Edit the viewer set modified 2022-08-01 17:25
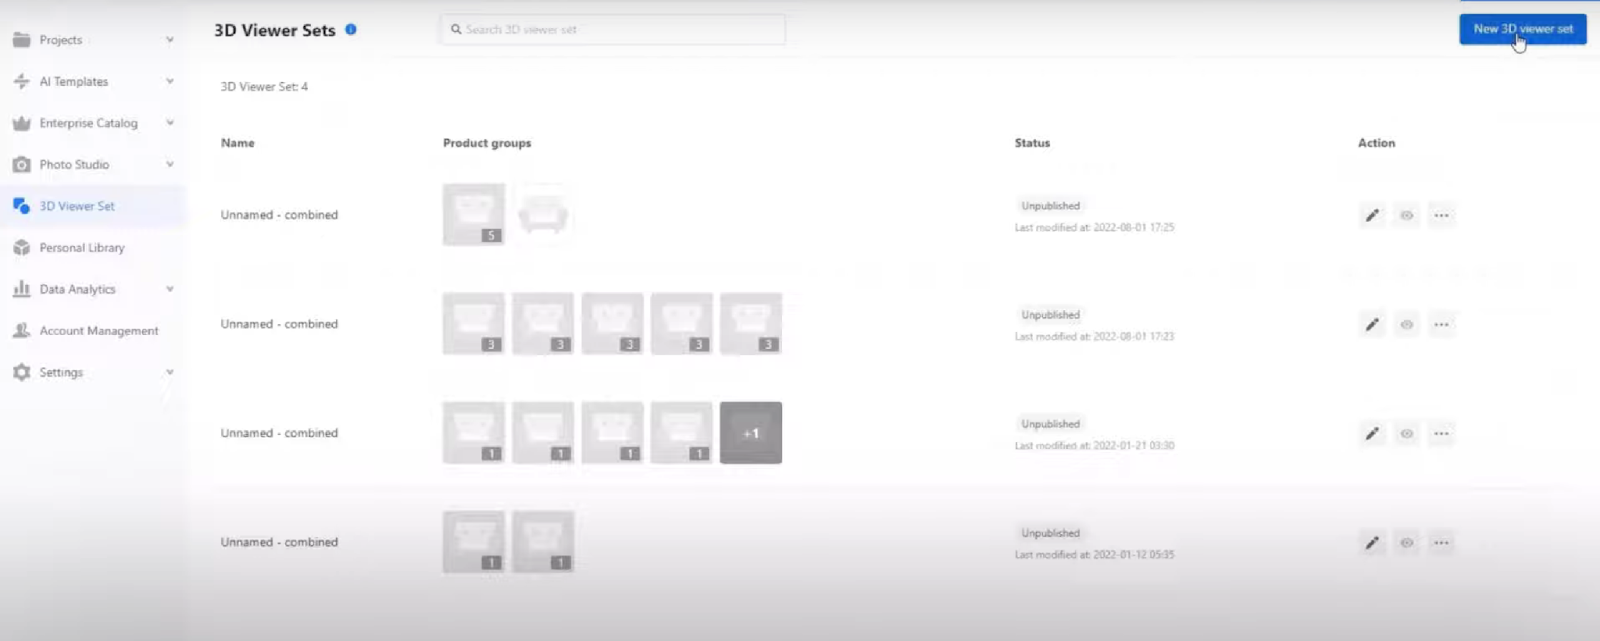 point(1372,215)
